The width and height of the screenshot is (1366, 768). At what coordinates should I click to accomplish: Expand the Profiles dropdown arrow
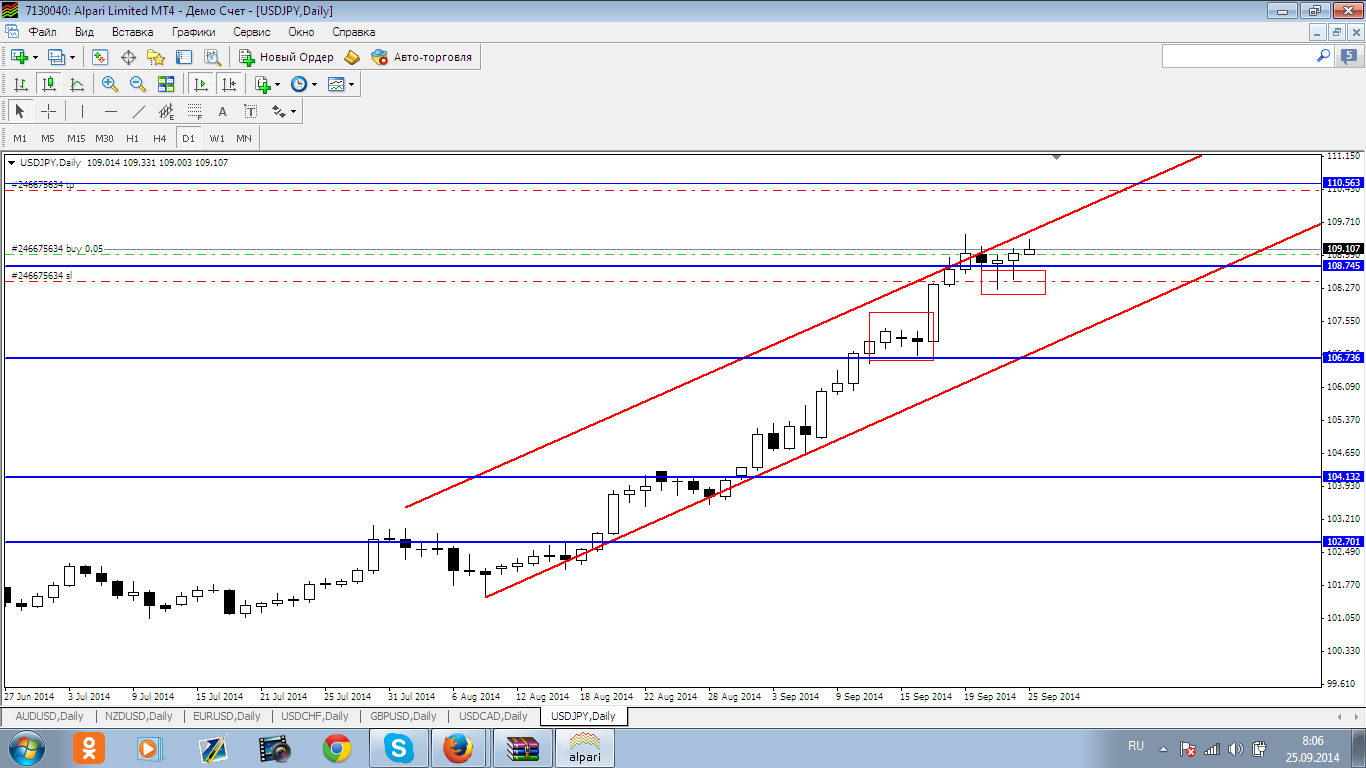(72, 57)
